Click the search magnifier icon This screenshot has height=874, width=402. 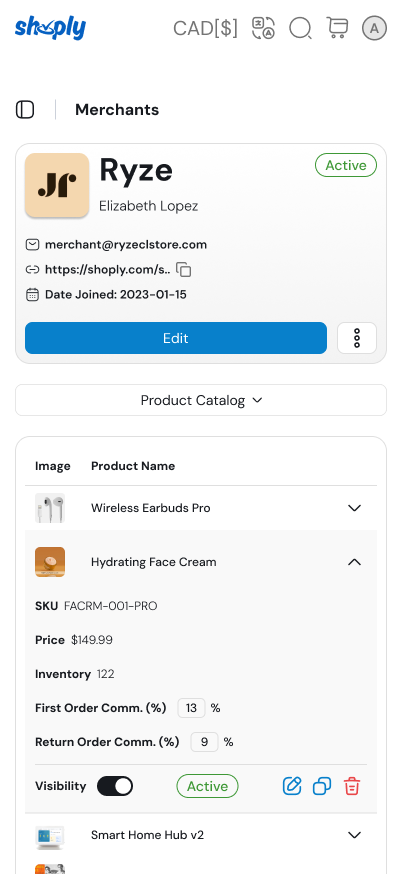(300, 28)
